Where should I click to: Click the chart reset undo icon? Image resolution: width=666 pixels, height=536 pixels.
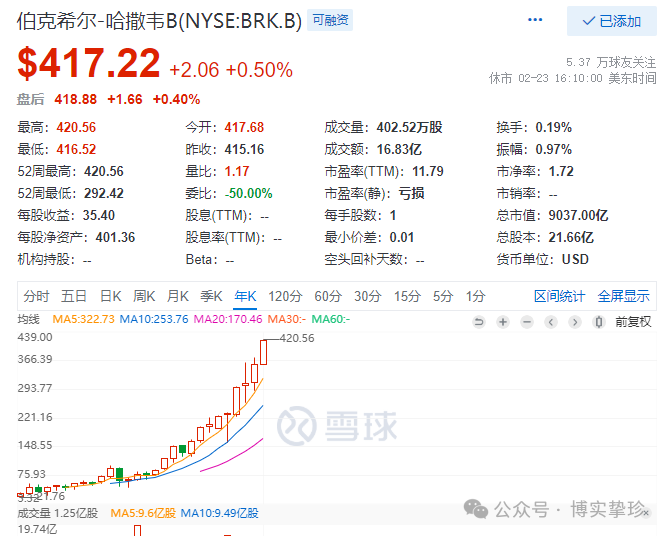coord(479,322)
